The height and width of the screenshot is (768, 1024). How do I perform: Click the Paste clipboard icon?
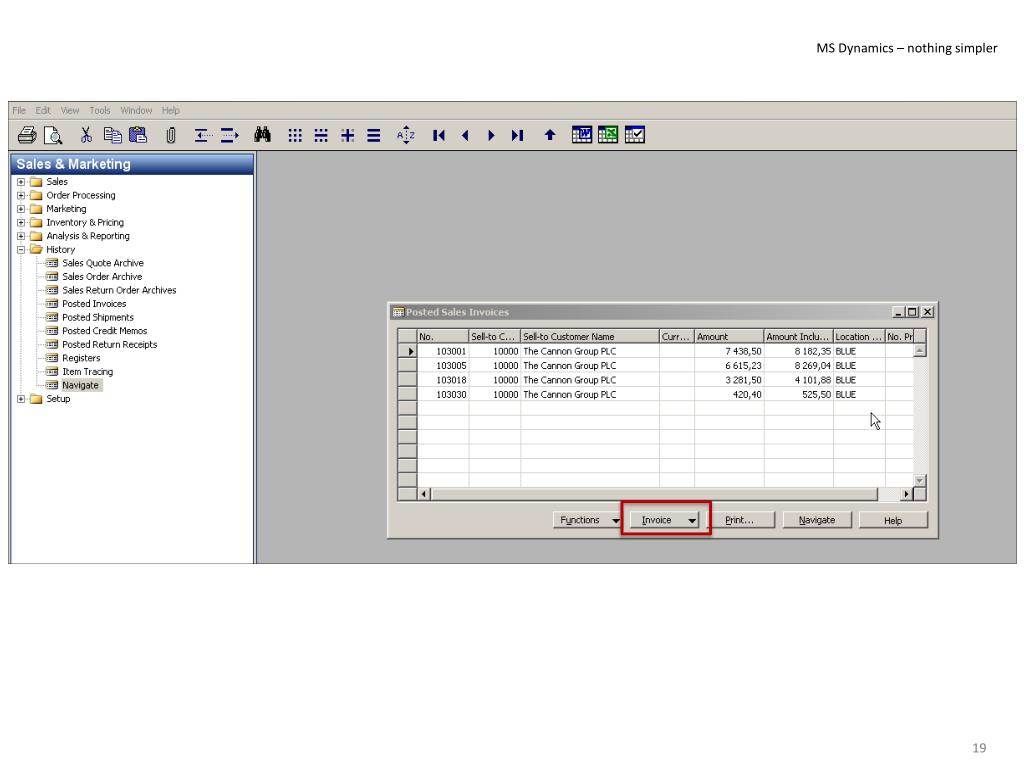click(138, 135)
